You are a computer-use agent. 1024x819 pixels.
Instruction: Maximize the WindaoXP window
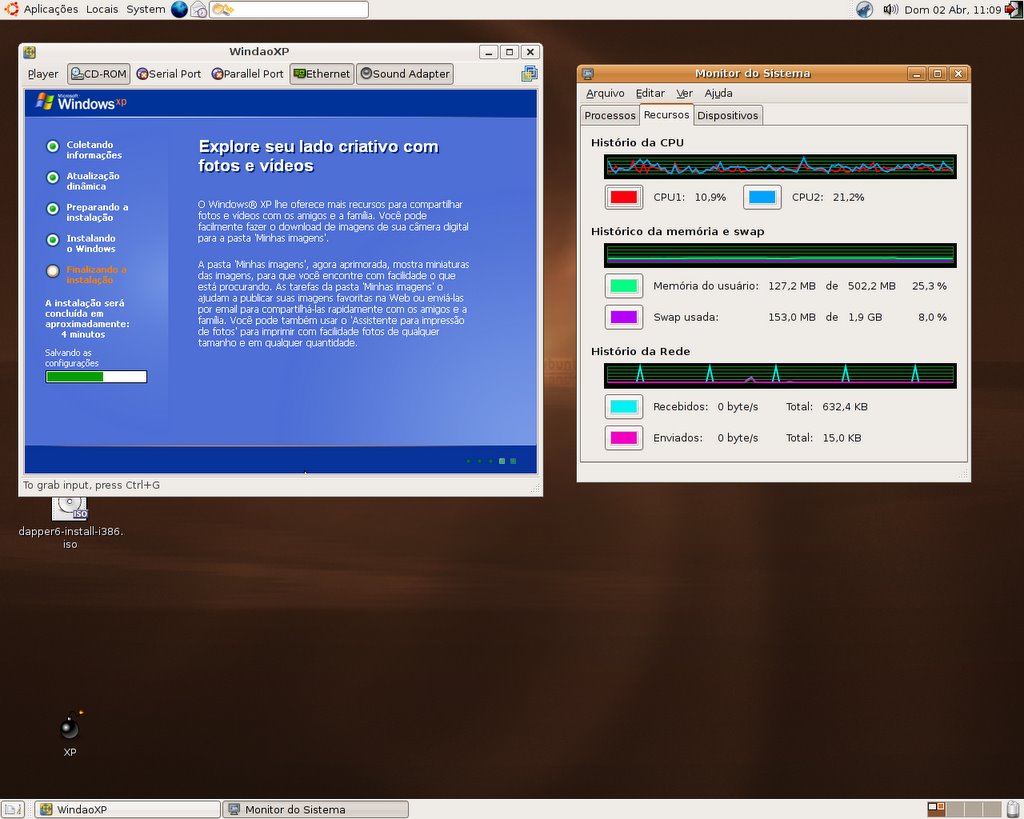[x=509, y=52]
